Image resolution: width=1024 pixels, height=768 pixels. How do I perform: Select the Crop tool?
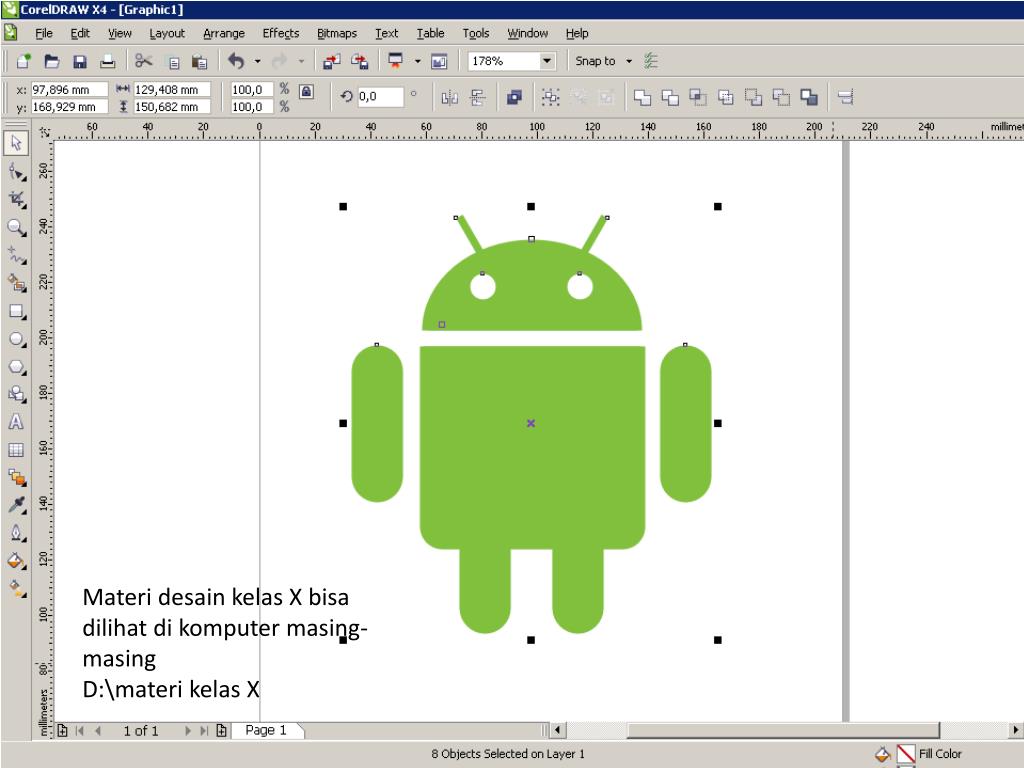pyautogui.click(x=16, y=199)
